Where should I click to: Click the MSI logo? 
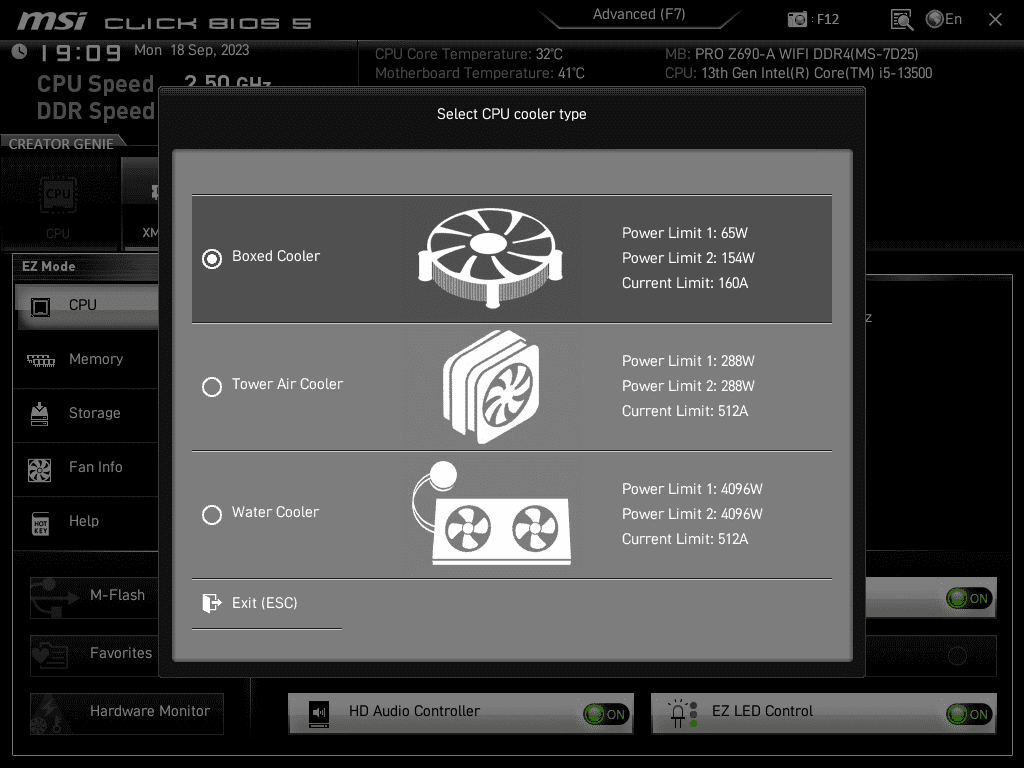tap(52, 22)
